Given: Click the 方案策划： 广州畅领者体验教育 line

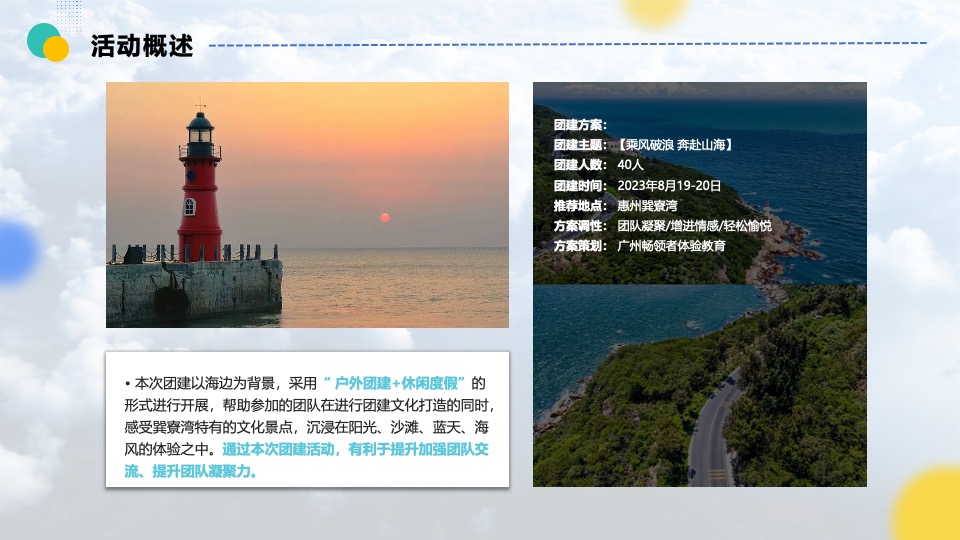Looking at the screenshot, I should click(x=640, y=246).
